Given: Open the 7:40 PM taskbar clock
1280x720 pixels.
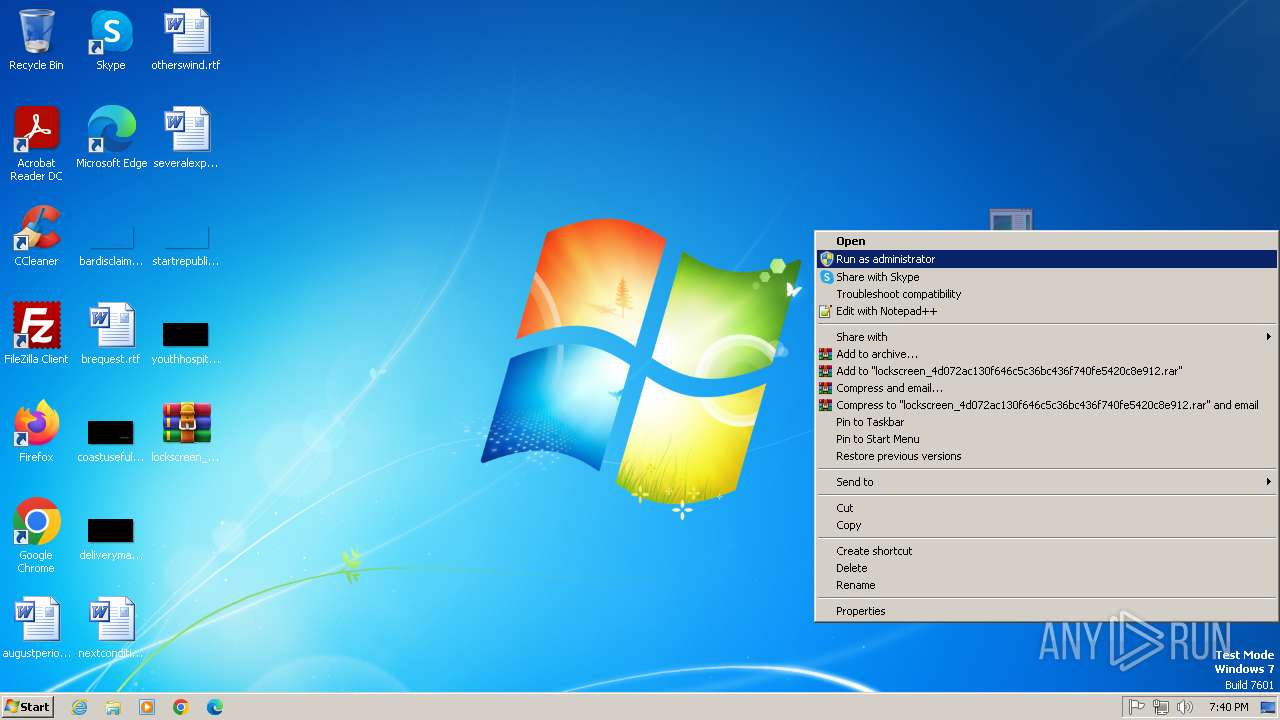Looking at the screenshot, I should click(x=1228, y=707).
